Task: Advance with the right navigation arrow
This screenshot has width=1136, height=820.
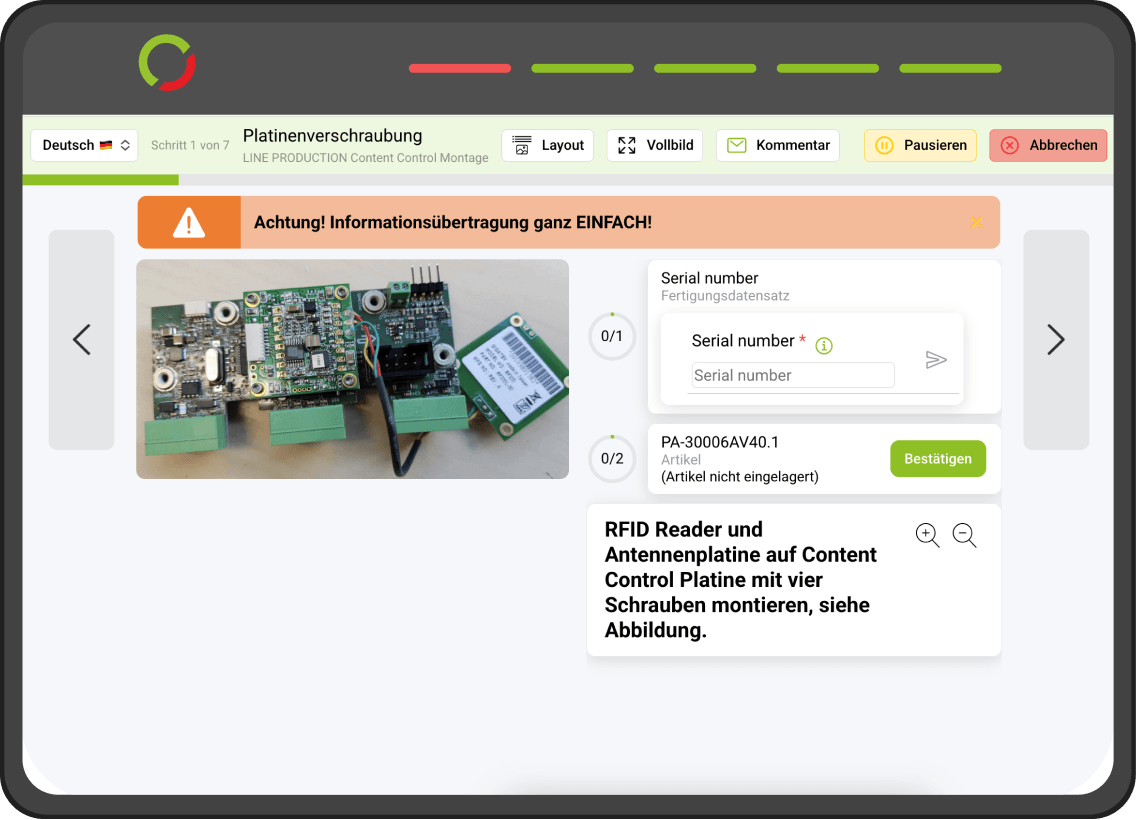Action: 1056,339
